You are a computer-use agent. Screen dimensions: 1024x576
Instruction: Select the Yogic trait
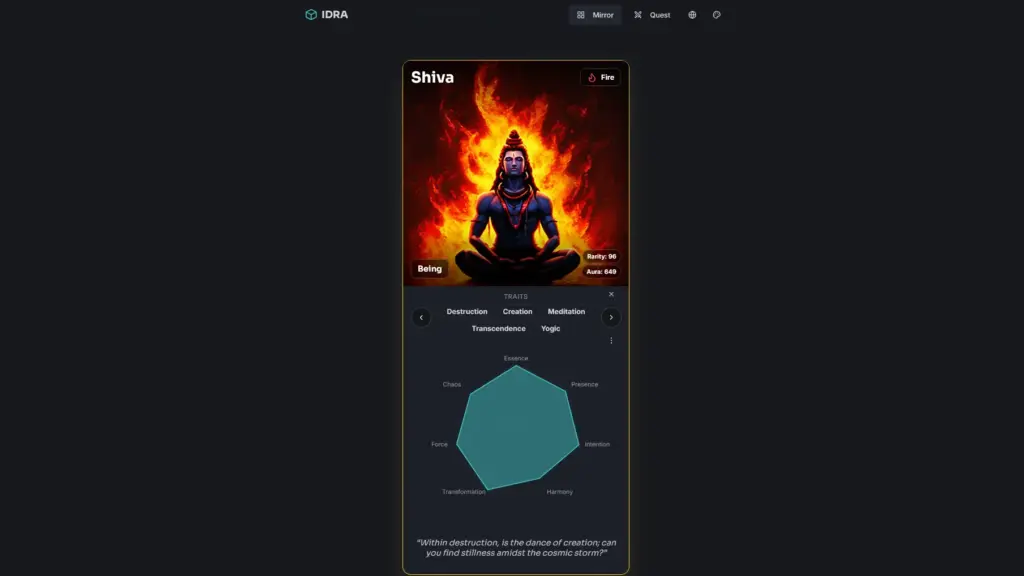(551, 328)
